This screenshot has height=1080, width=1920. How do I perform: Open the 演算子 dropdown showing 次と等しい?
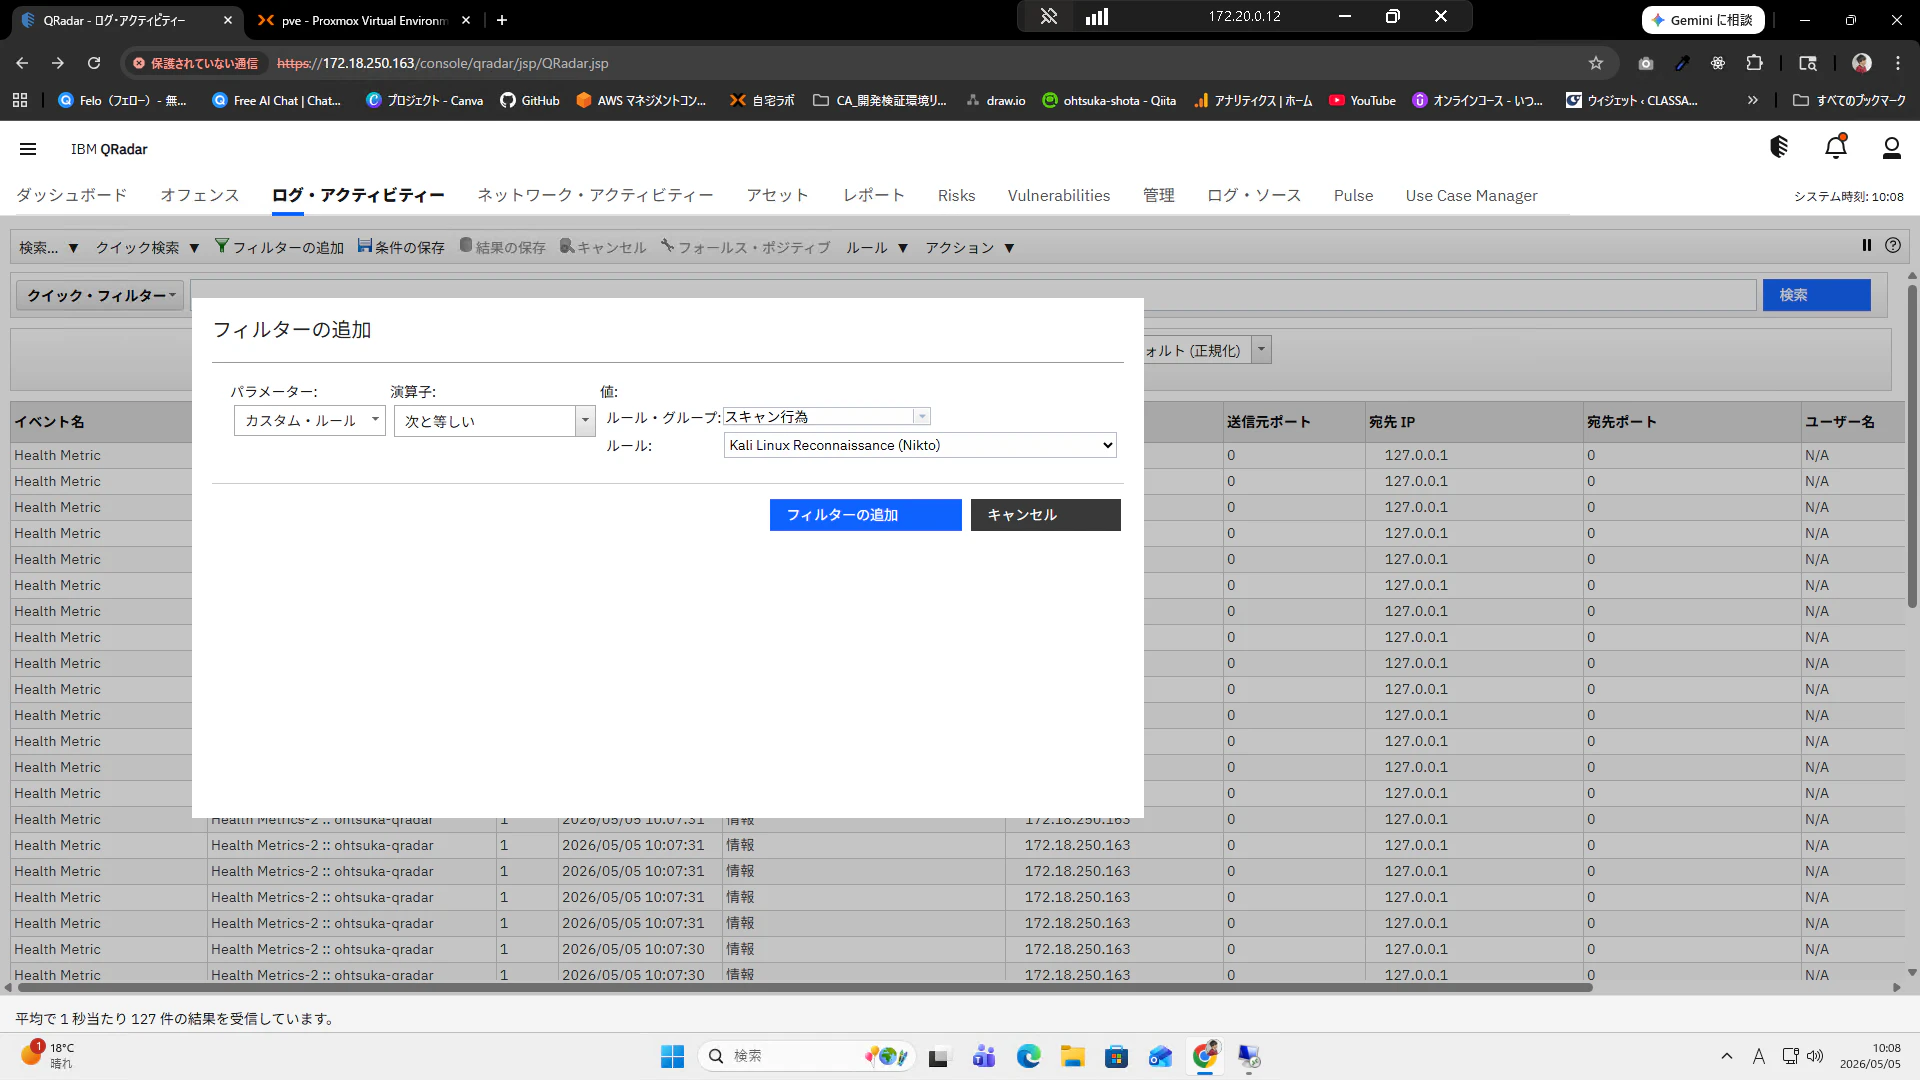point(494,421)
